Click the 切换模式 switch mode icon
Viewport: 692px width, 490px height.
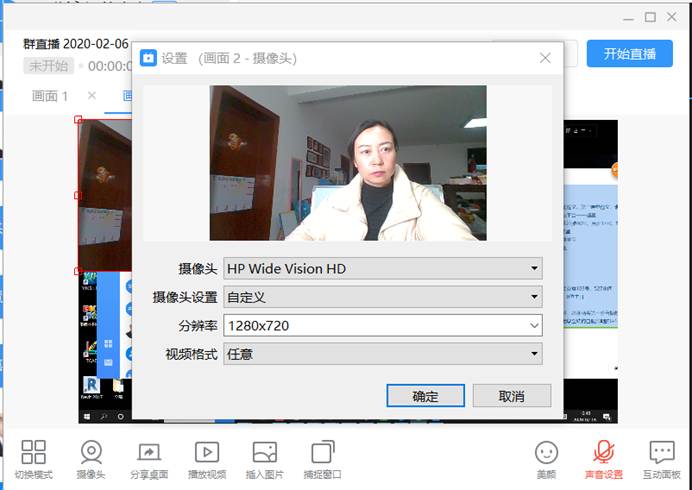tap(34, 452)
